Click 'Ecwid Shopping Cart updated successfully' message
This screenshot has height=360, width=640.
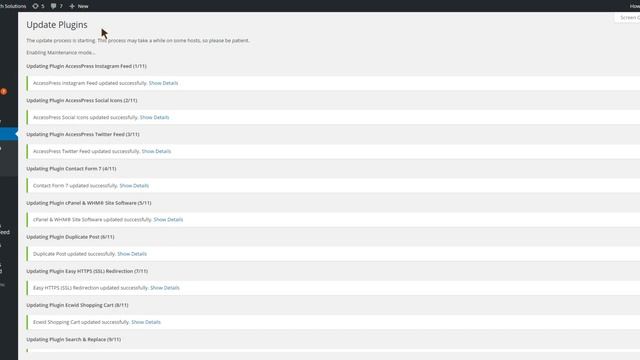(81, 322)
